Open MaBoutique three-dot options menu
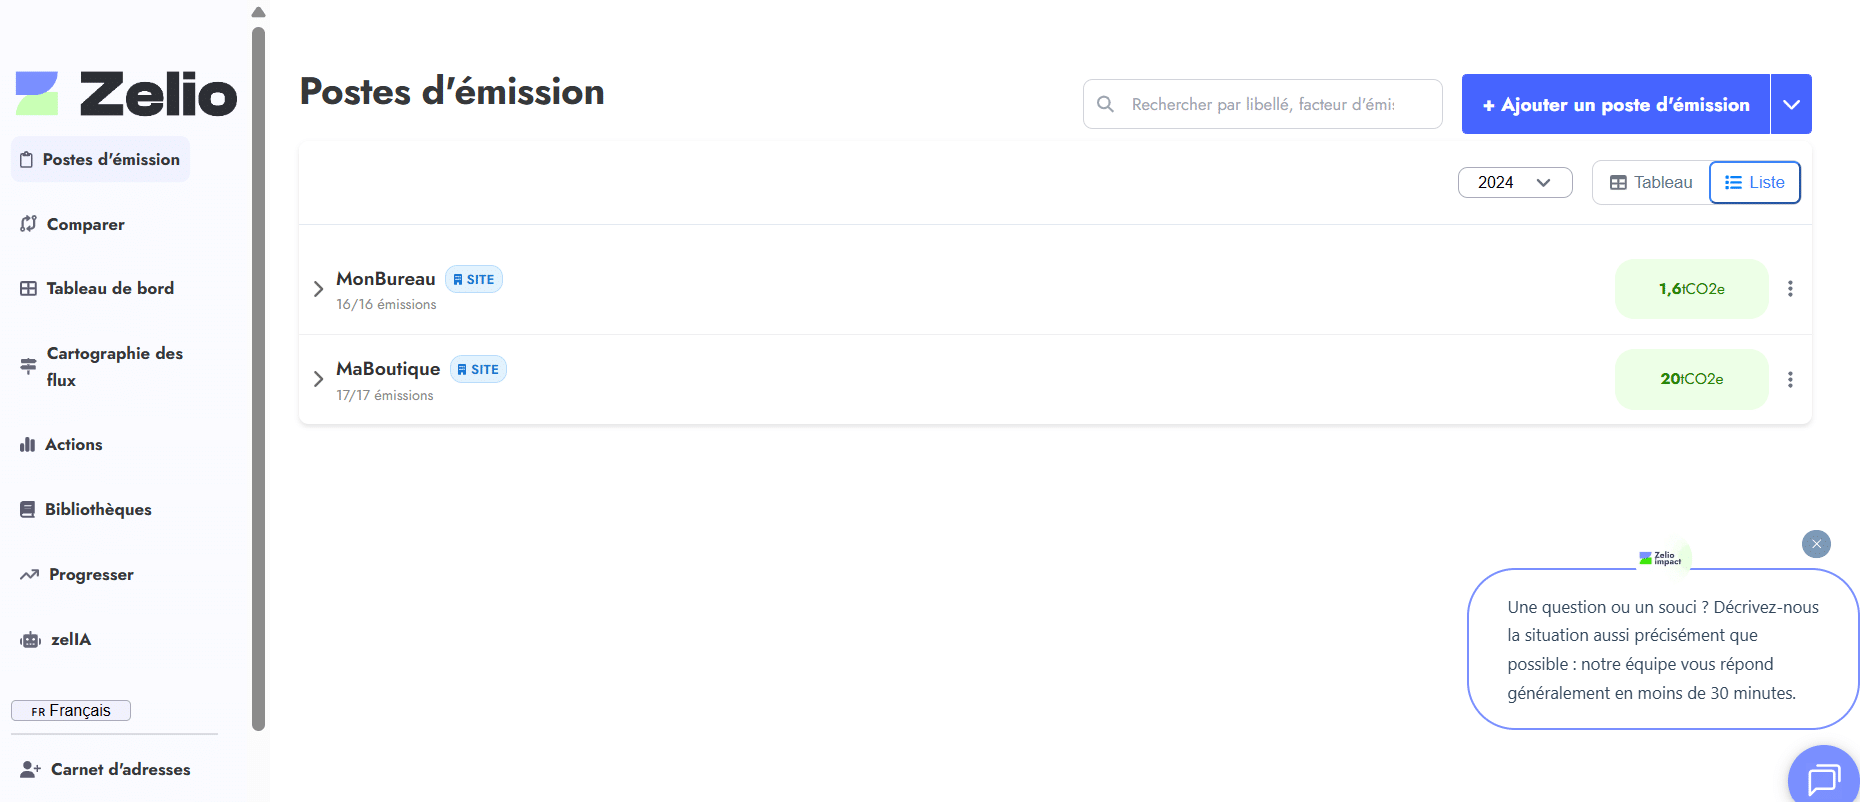 click(1790, 380)
